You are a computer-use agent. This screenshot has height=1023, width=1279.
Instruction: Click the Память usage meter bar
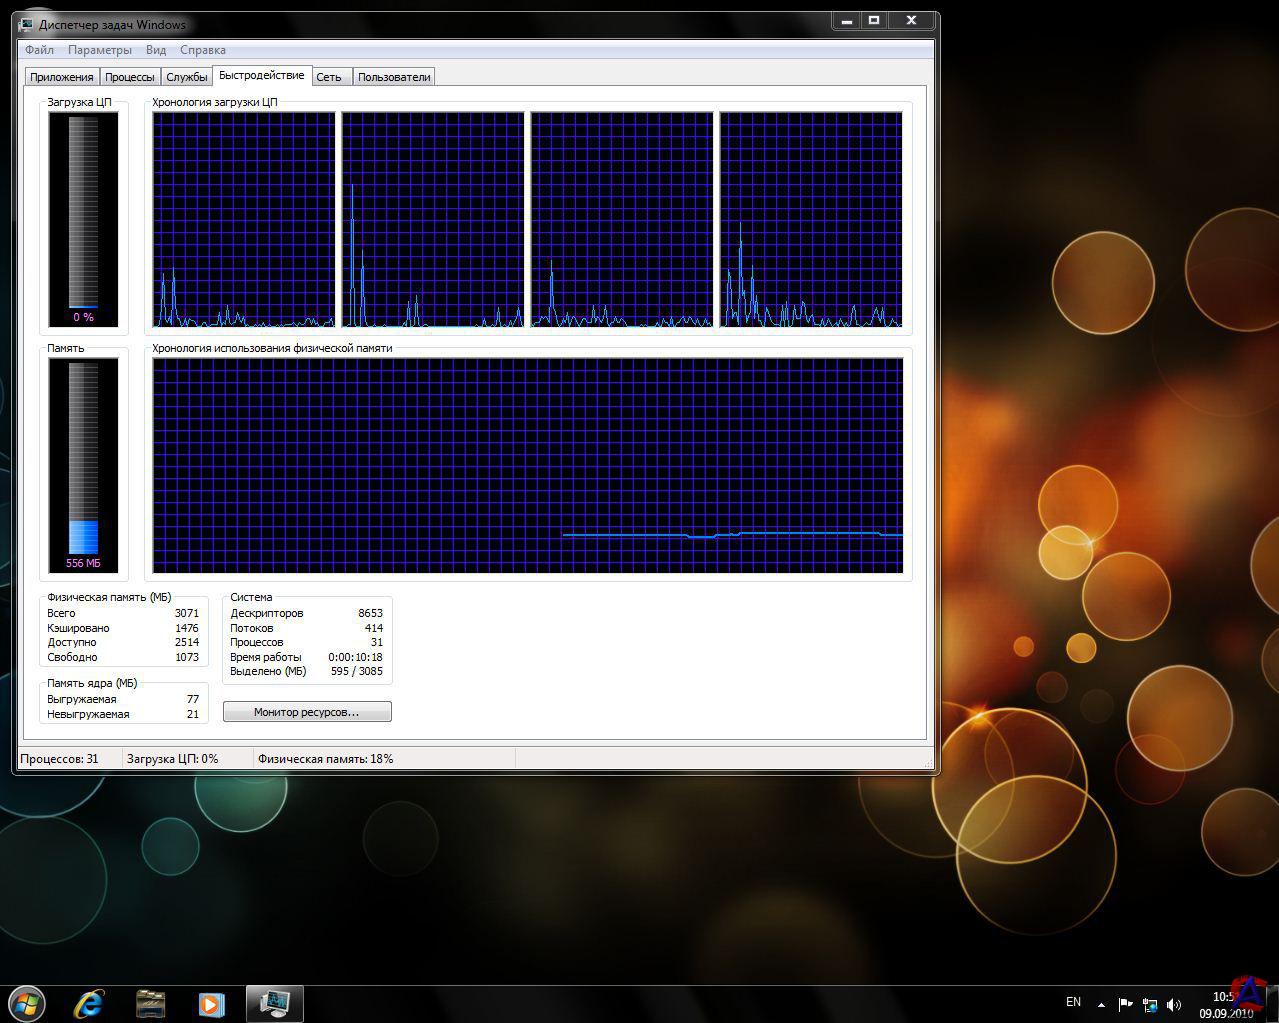pos(83,464)
